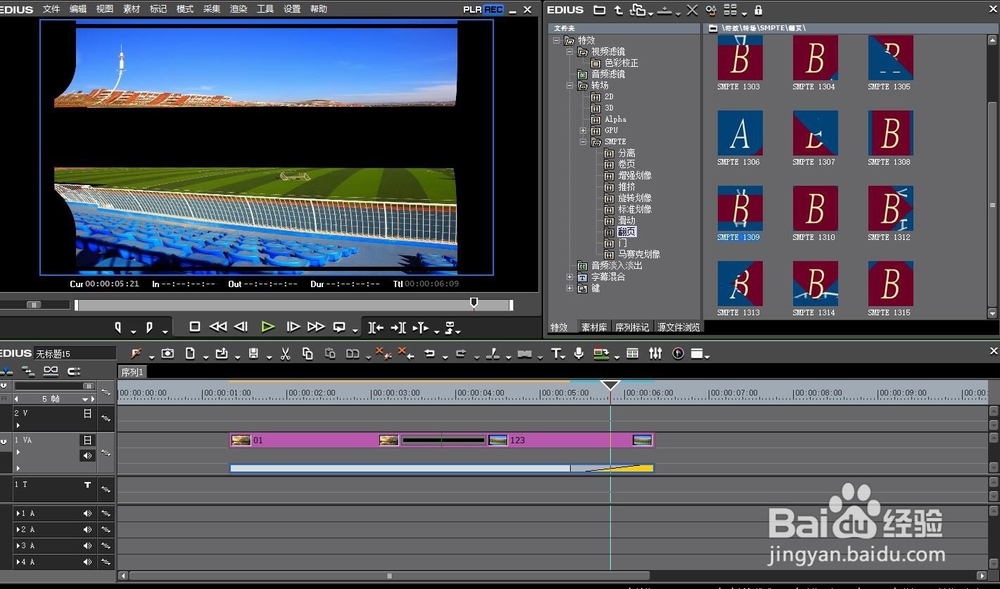Click the Stop button in player controls
The height and width of the screenshot is (589, 1000).
195,327
